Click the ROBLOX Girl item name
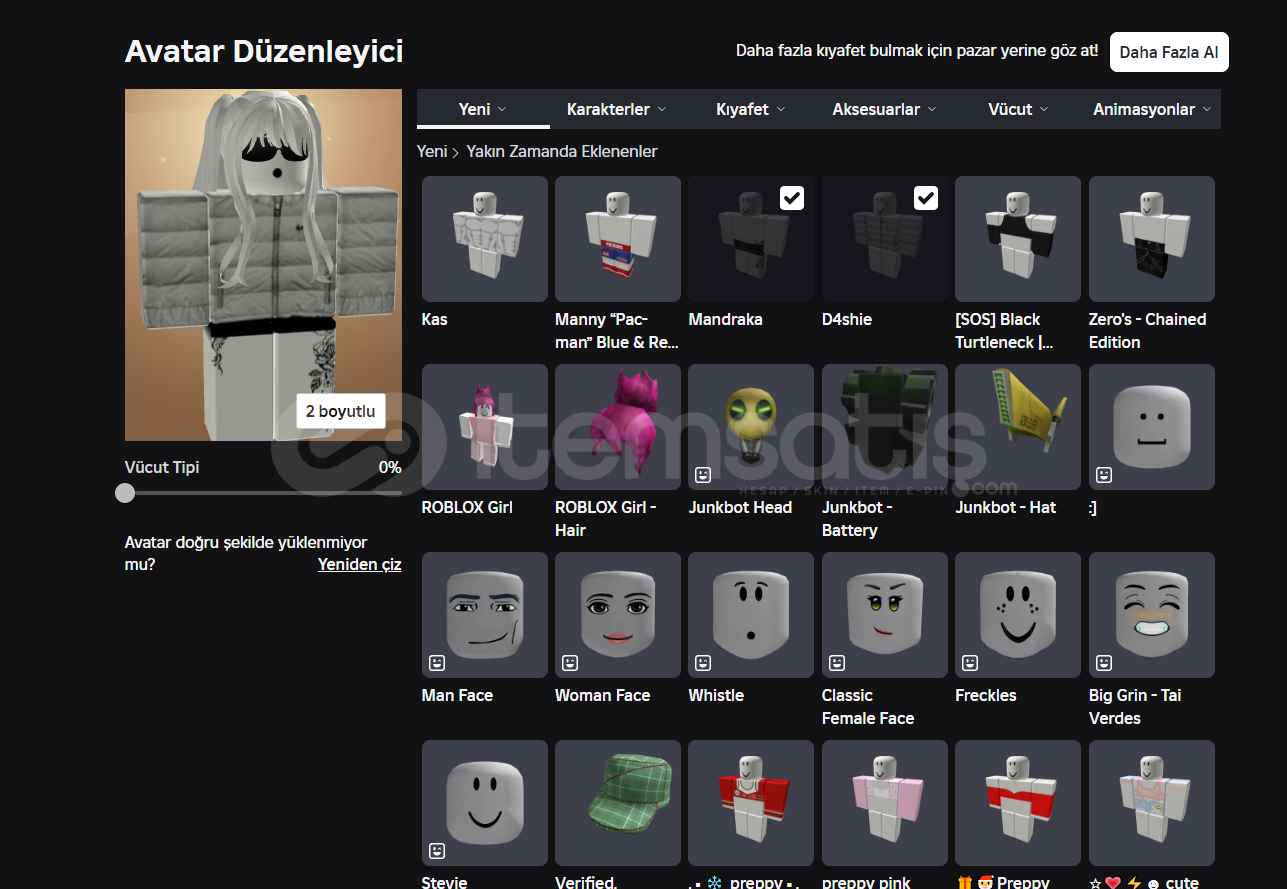Viewport: 1287px width, 889px height. click(x=467, y=508)
